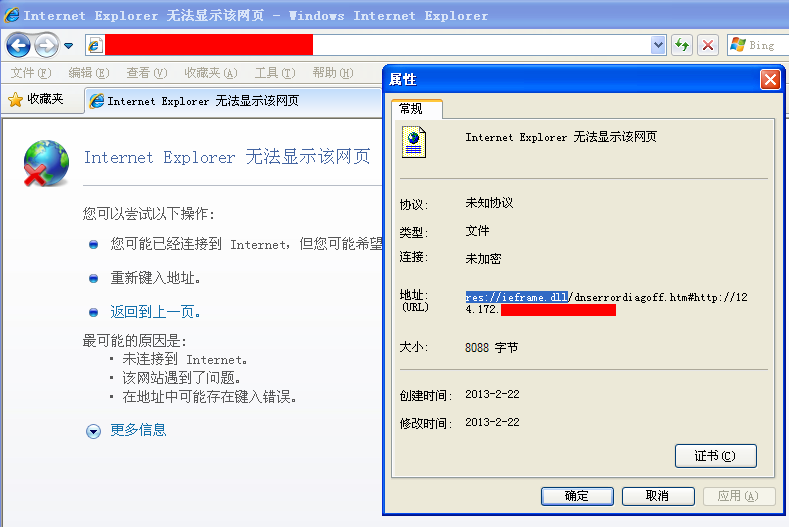Image resolution: width=789 pixels, height=527 pixels.
Task: Open the 工具(T) menu
Action: pos(275,73)
